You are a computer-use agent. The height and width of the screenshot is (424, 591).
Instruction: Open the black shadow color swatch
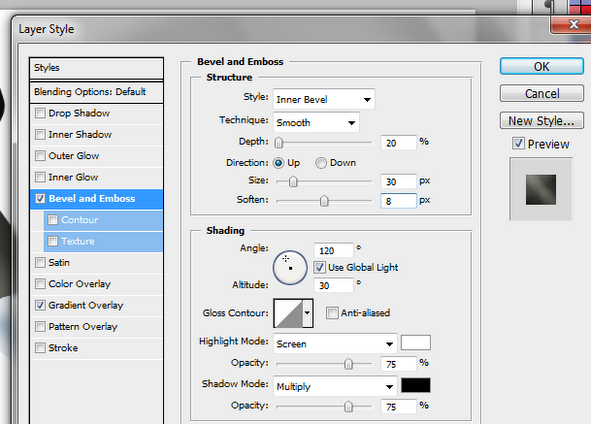point(416,386)
